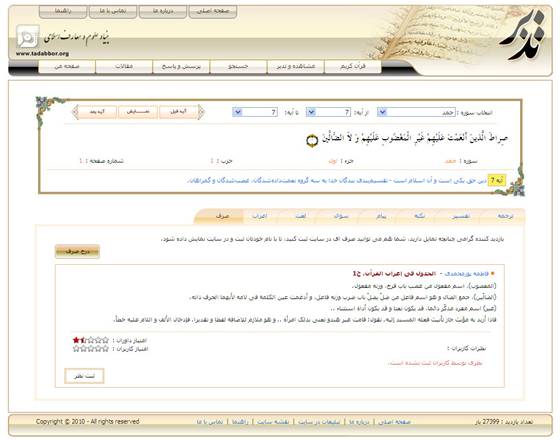Screen dimensions: 560x441
Task: Click the left arrow beside the next verse button
Action: (x=75, y=112)
